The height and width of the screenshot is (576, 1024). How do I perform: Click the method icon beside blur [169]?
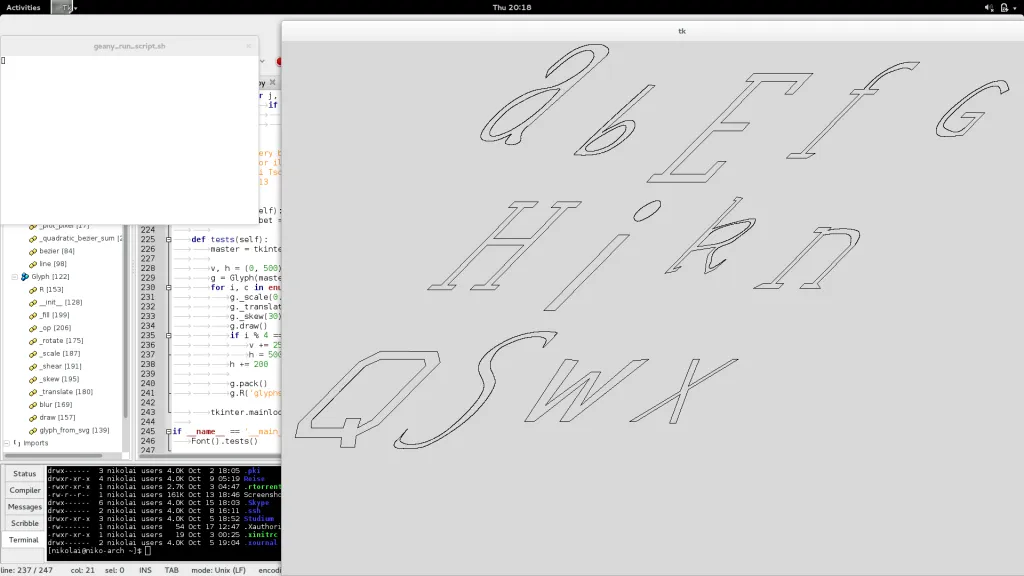tap(33, 405)
